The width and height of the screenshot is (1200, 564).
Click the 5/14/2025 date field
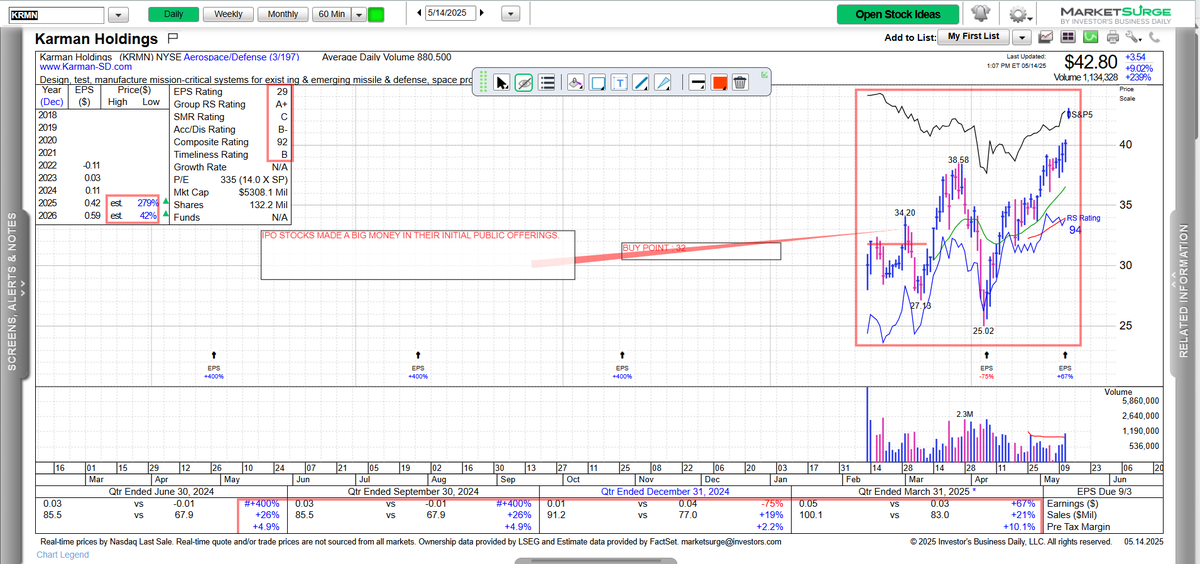click(x=449, y=15)
